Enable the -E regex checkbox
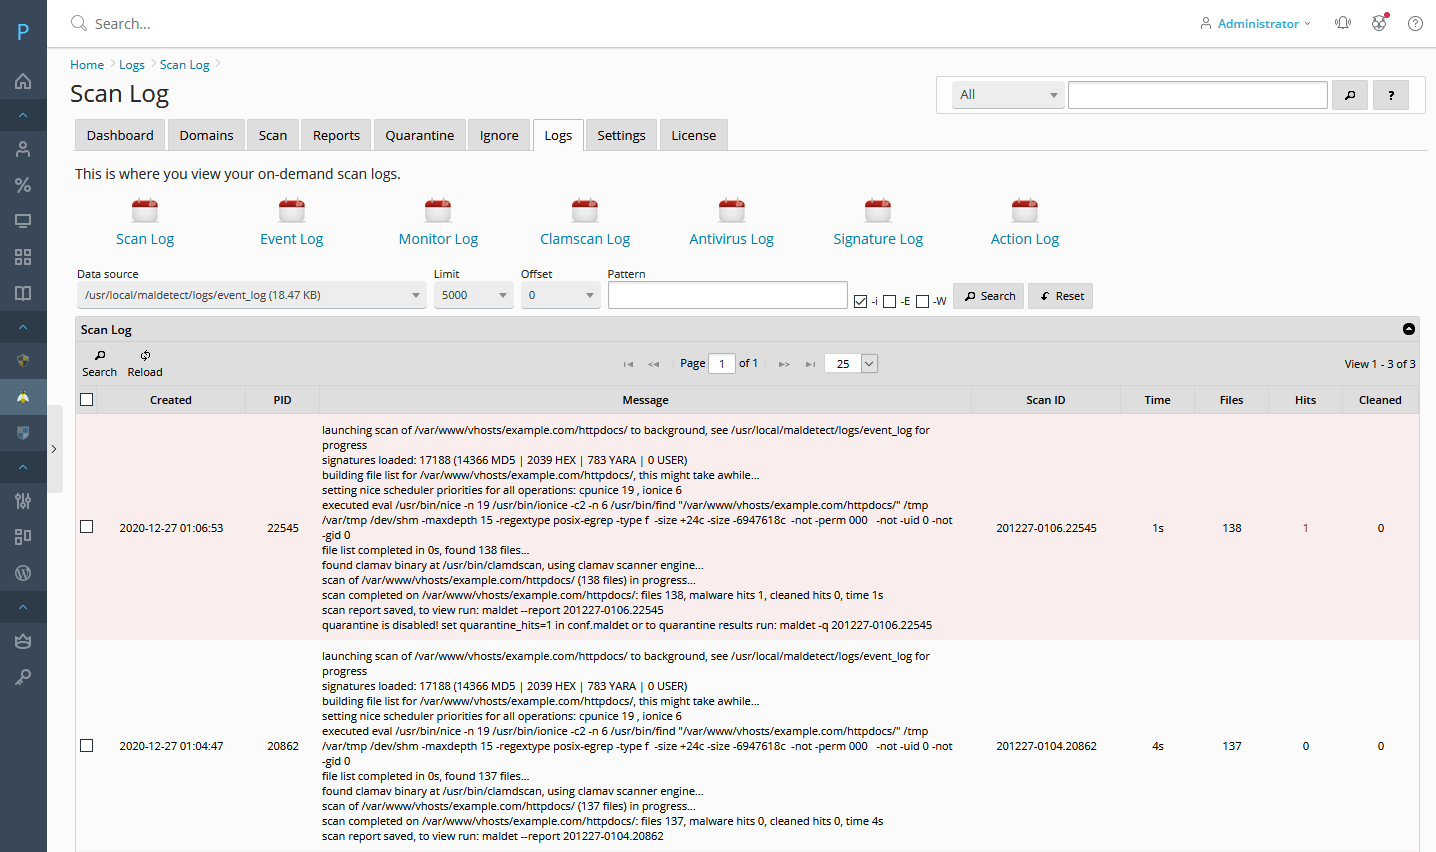Screen dimensions: 1436x852 (890, 301)
